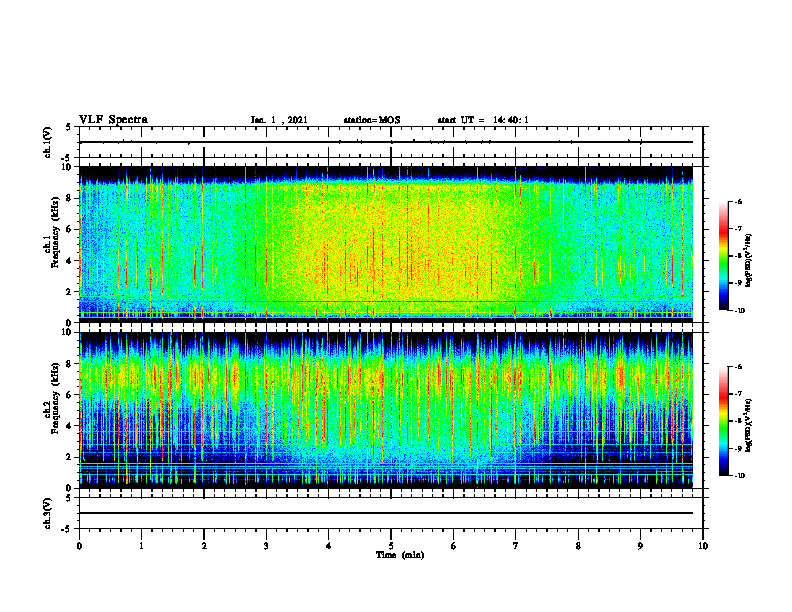
Task: Click the "start UT = 14:40: 1" text
Action: [483, 120]
